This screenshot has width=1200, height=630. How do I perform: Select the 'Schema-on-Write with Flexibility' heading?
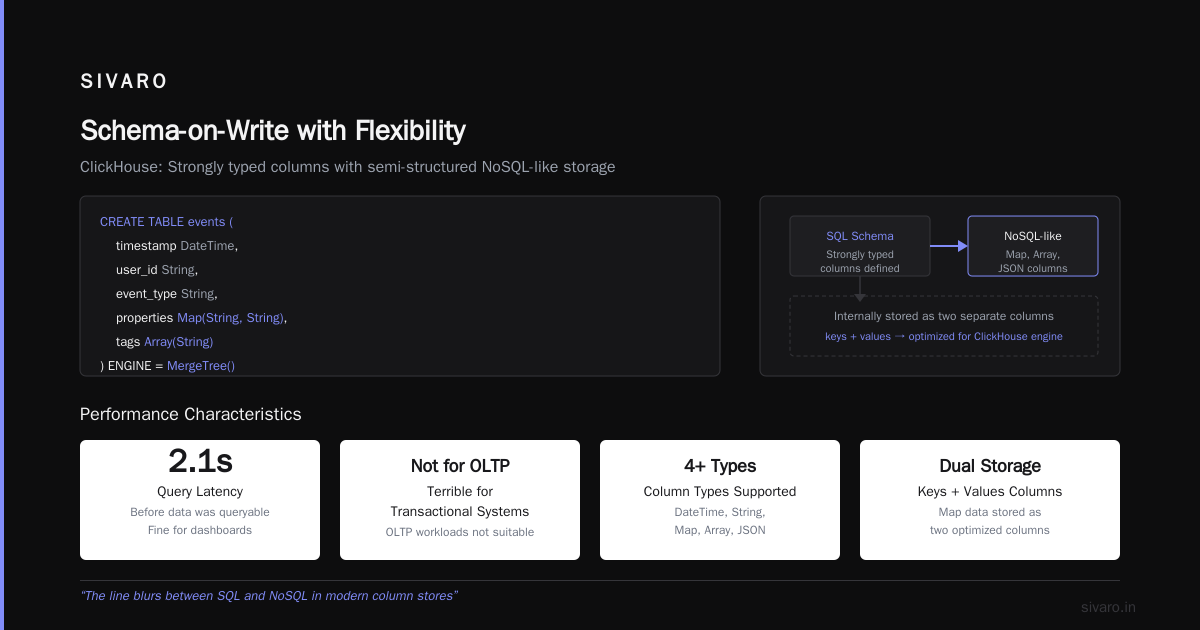273,130
